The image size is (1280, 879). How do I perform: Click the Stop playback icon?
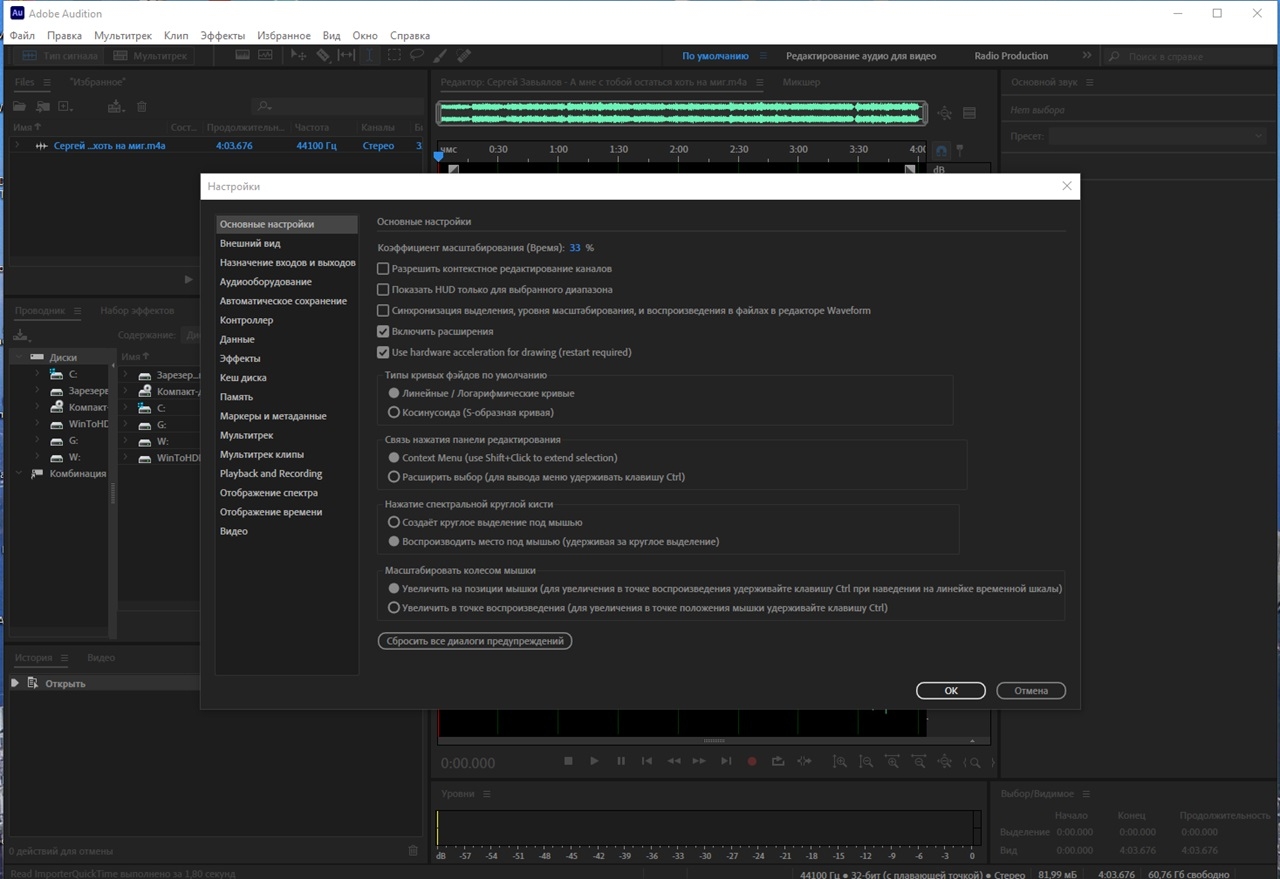(568, 761)
